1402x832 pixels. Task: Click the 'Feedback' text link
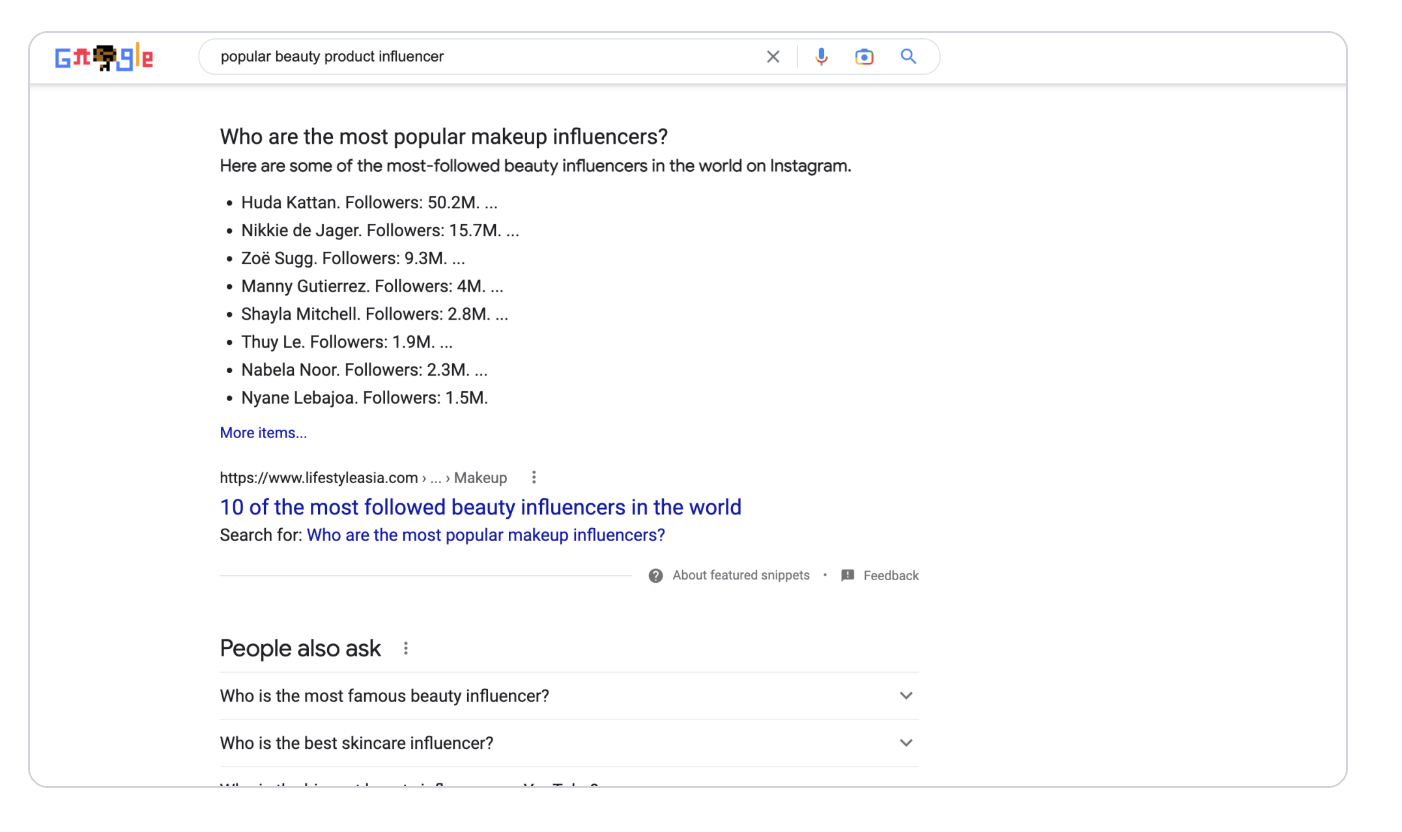tap(891, 575)
